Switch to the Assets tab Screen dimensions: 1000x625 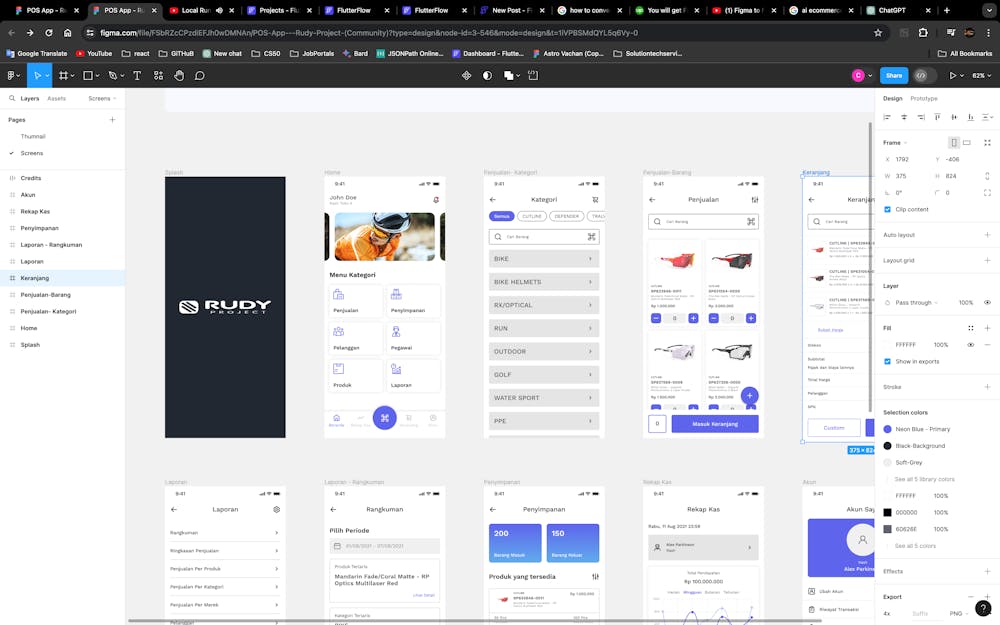coord(56,98)
